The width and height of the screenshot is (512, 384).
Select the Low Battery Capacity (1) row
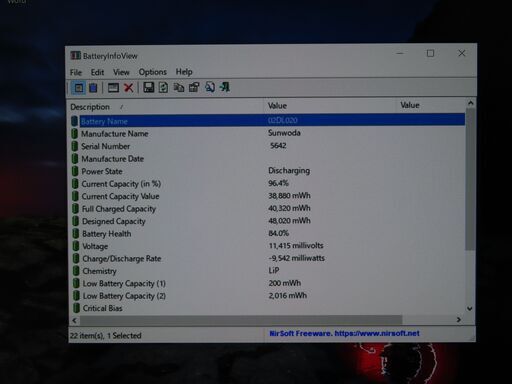tap(268, 283)
